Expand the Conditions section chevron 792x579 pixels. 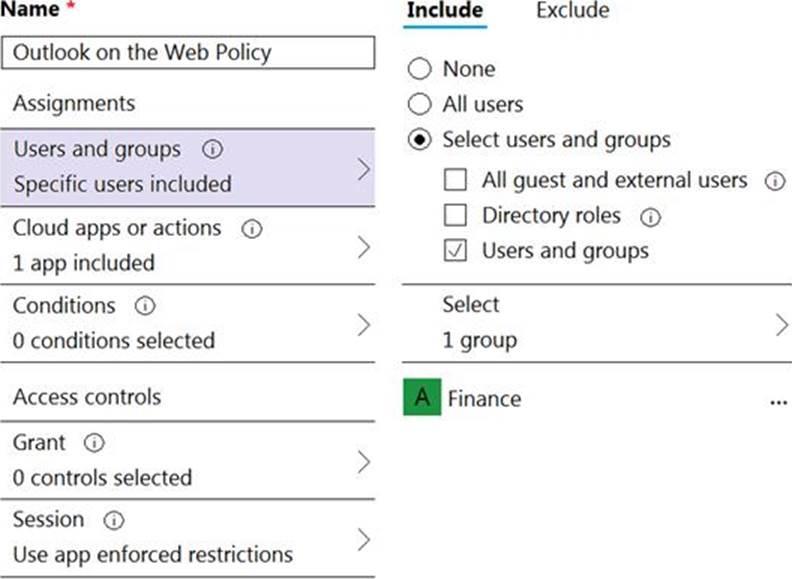click(363, 324)
